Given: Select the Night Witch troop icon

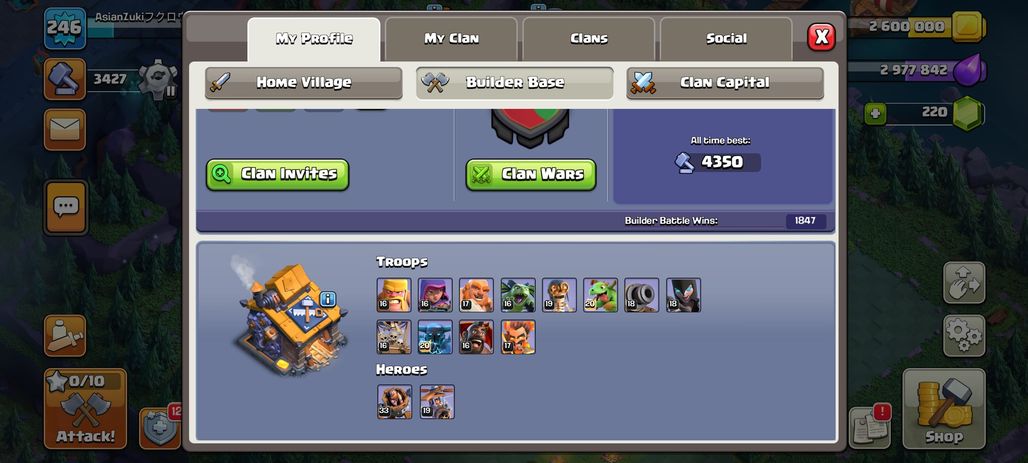Looking at the screenshot, I should coord(683,294).
